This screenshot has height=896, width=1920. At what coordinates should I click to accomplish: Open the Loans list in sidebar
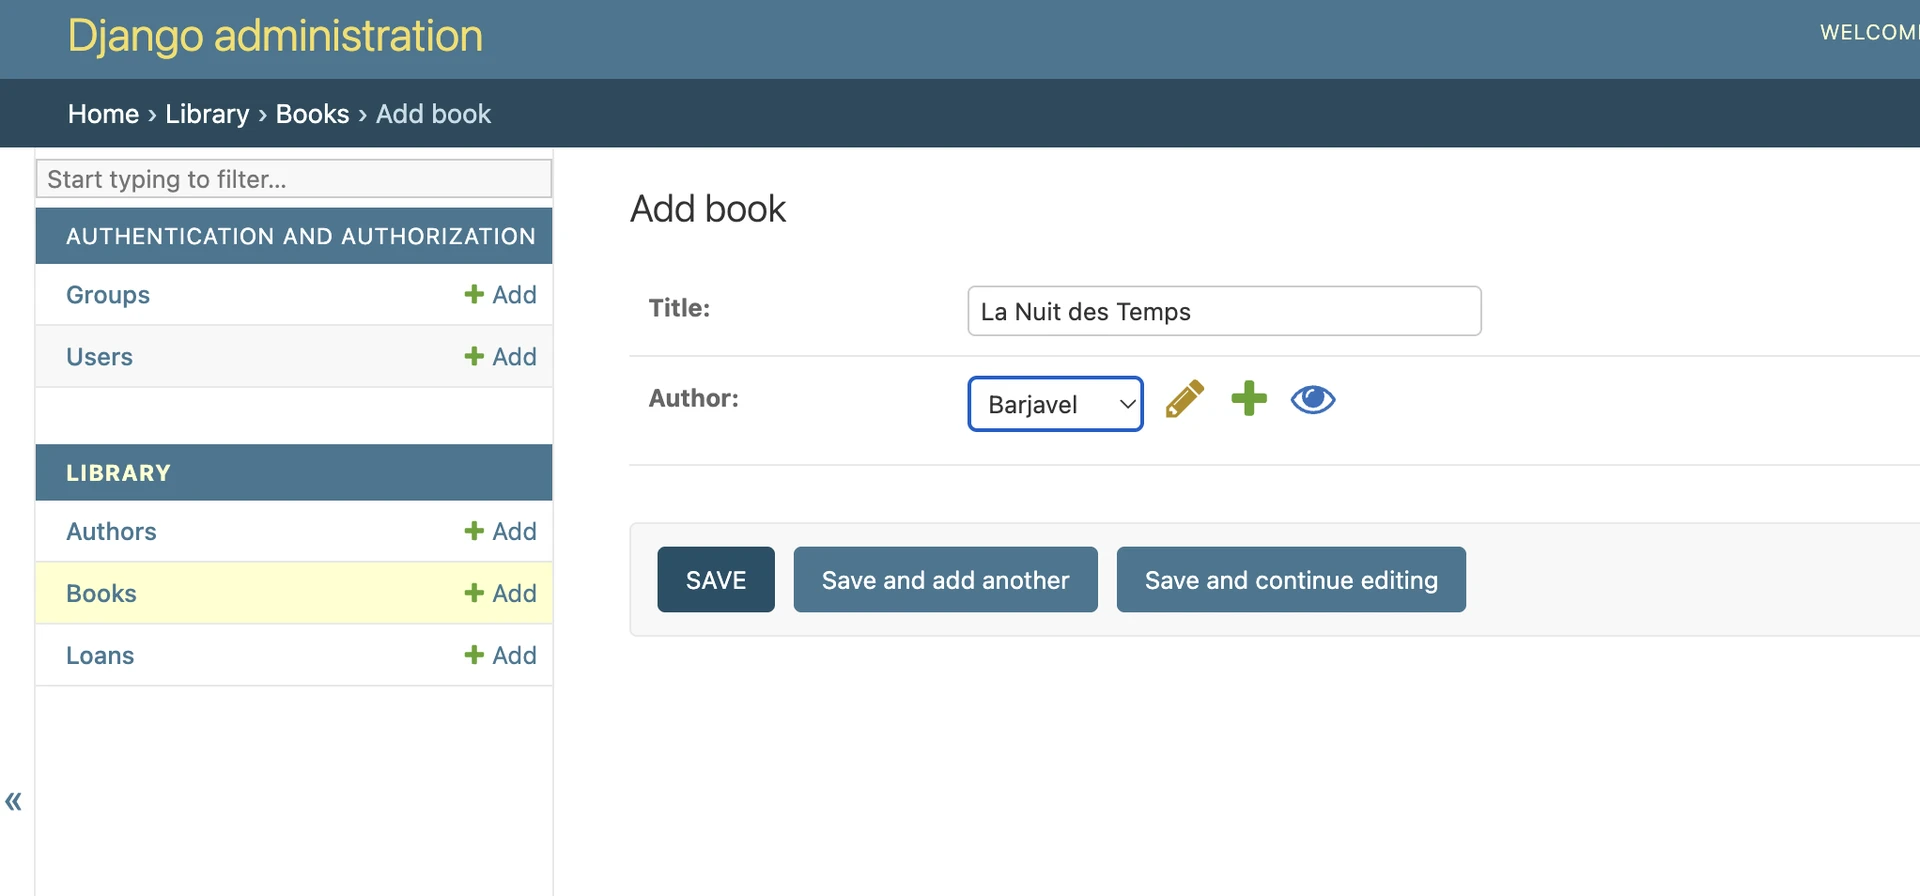[x=100, y=656]
